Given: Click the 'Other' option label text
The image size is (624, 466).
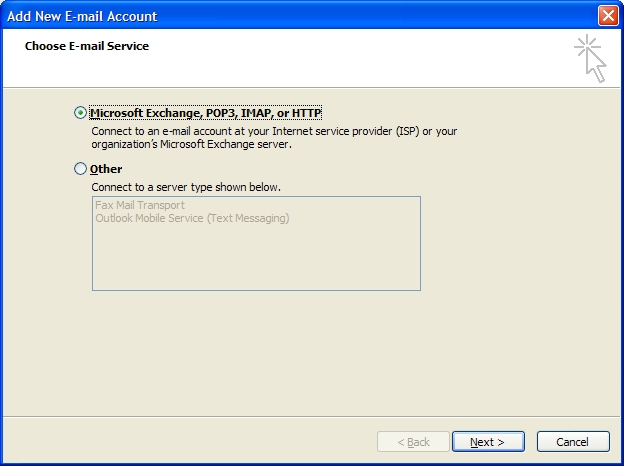Looking at the screenshot, I should pos(106,169).
